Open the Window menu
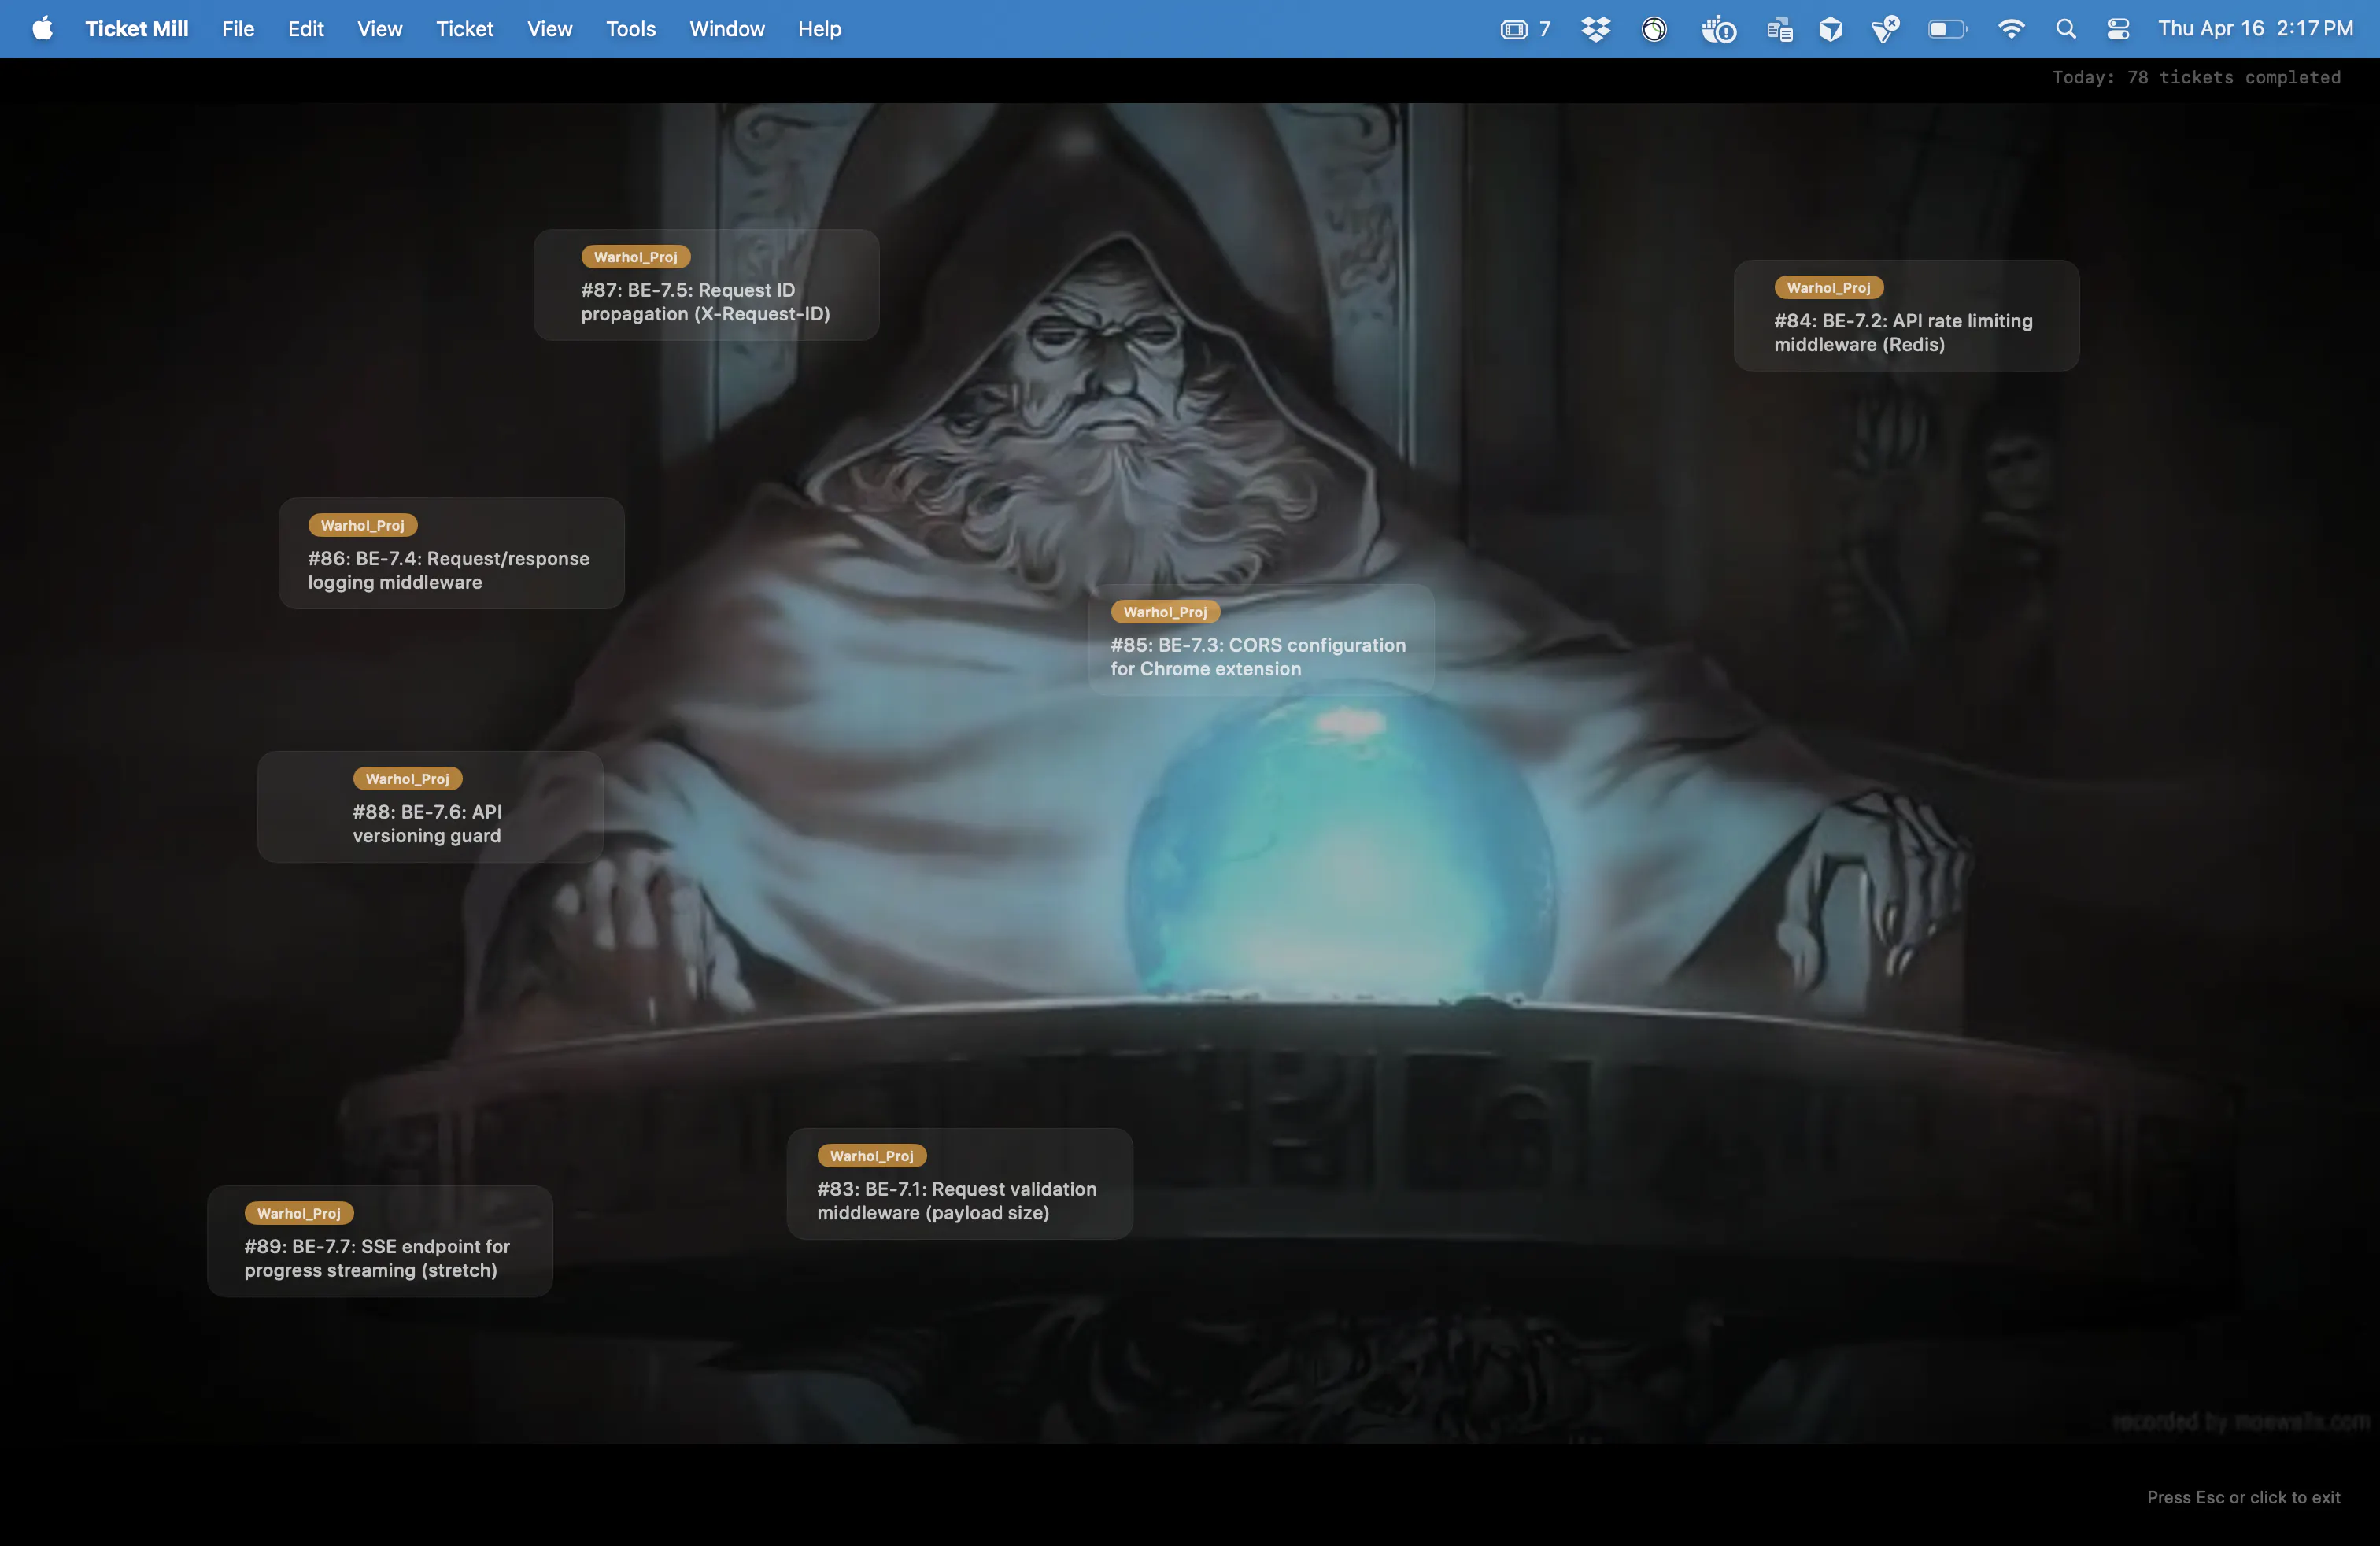Image resolution: width=2380 pixels, height=1546 pixels. (727, 29)
